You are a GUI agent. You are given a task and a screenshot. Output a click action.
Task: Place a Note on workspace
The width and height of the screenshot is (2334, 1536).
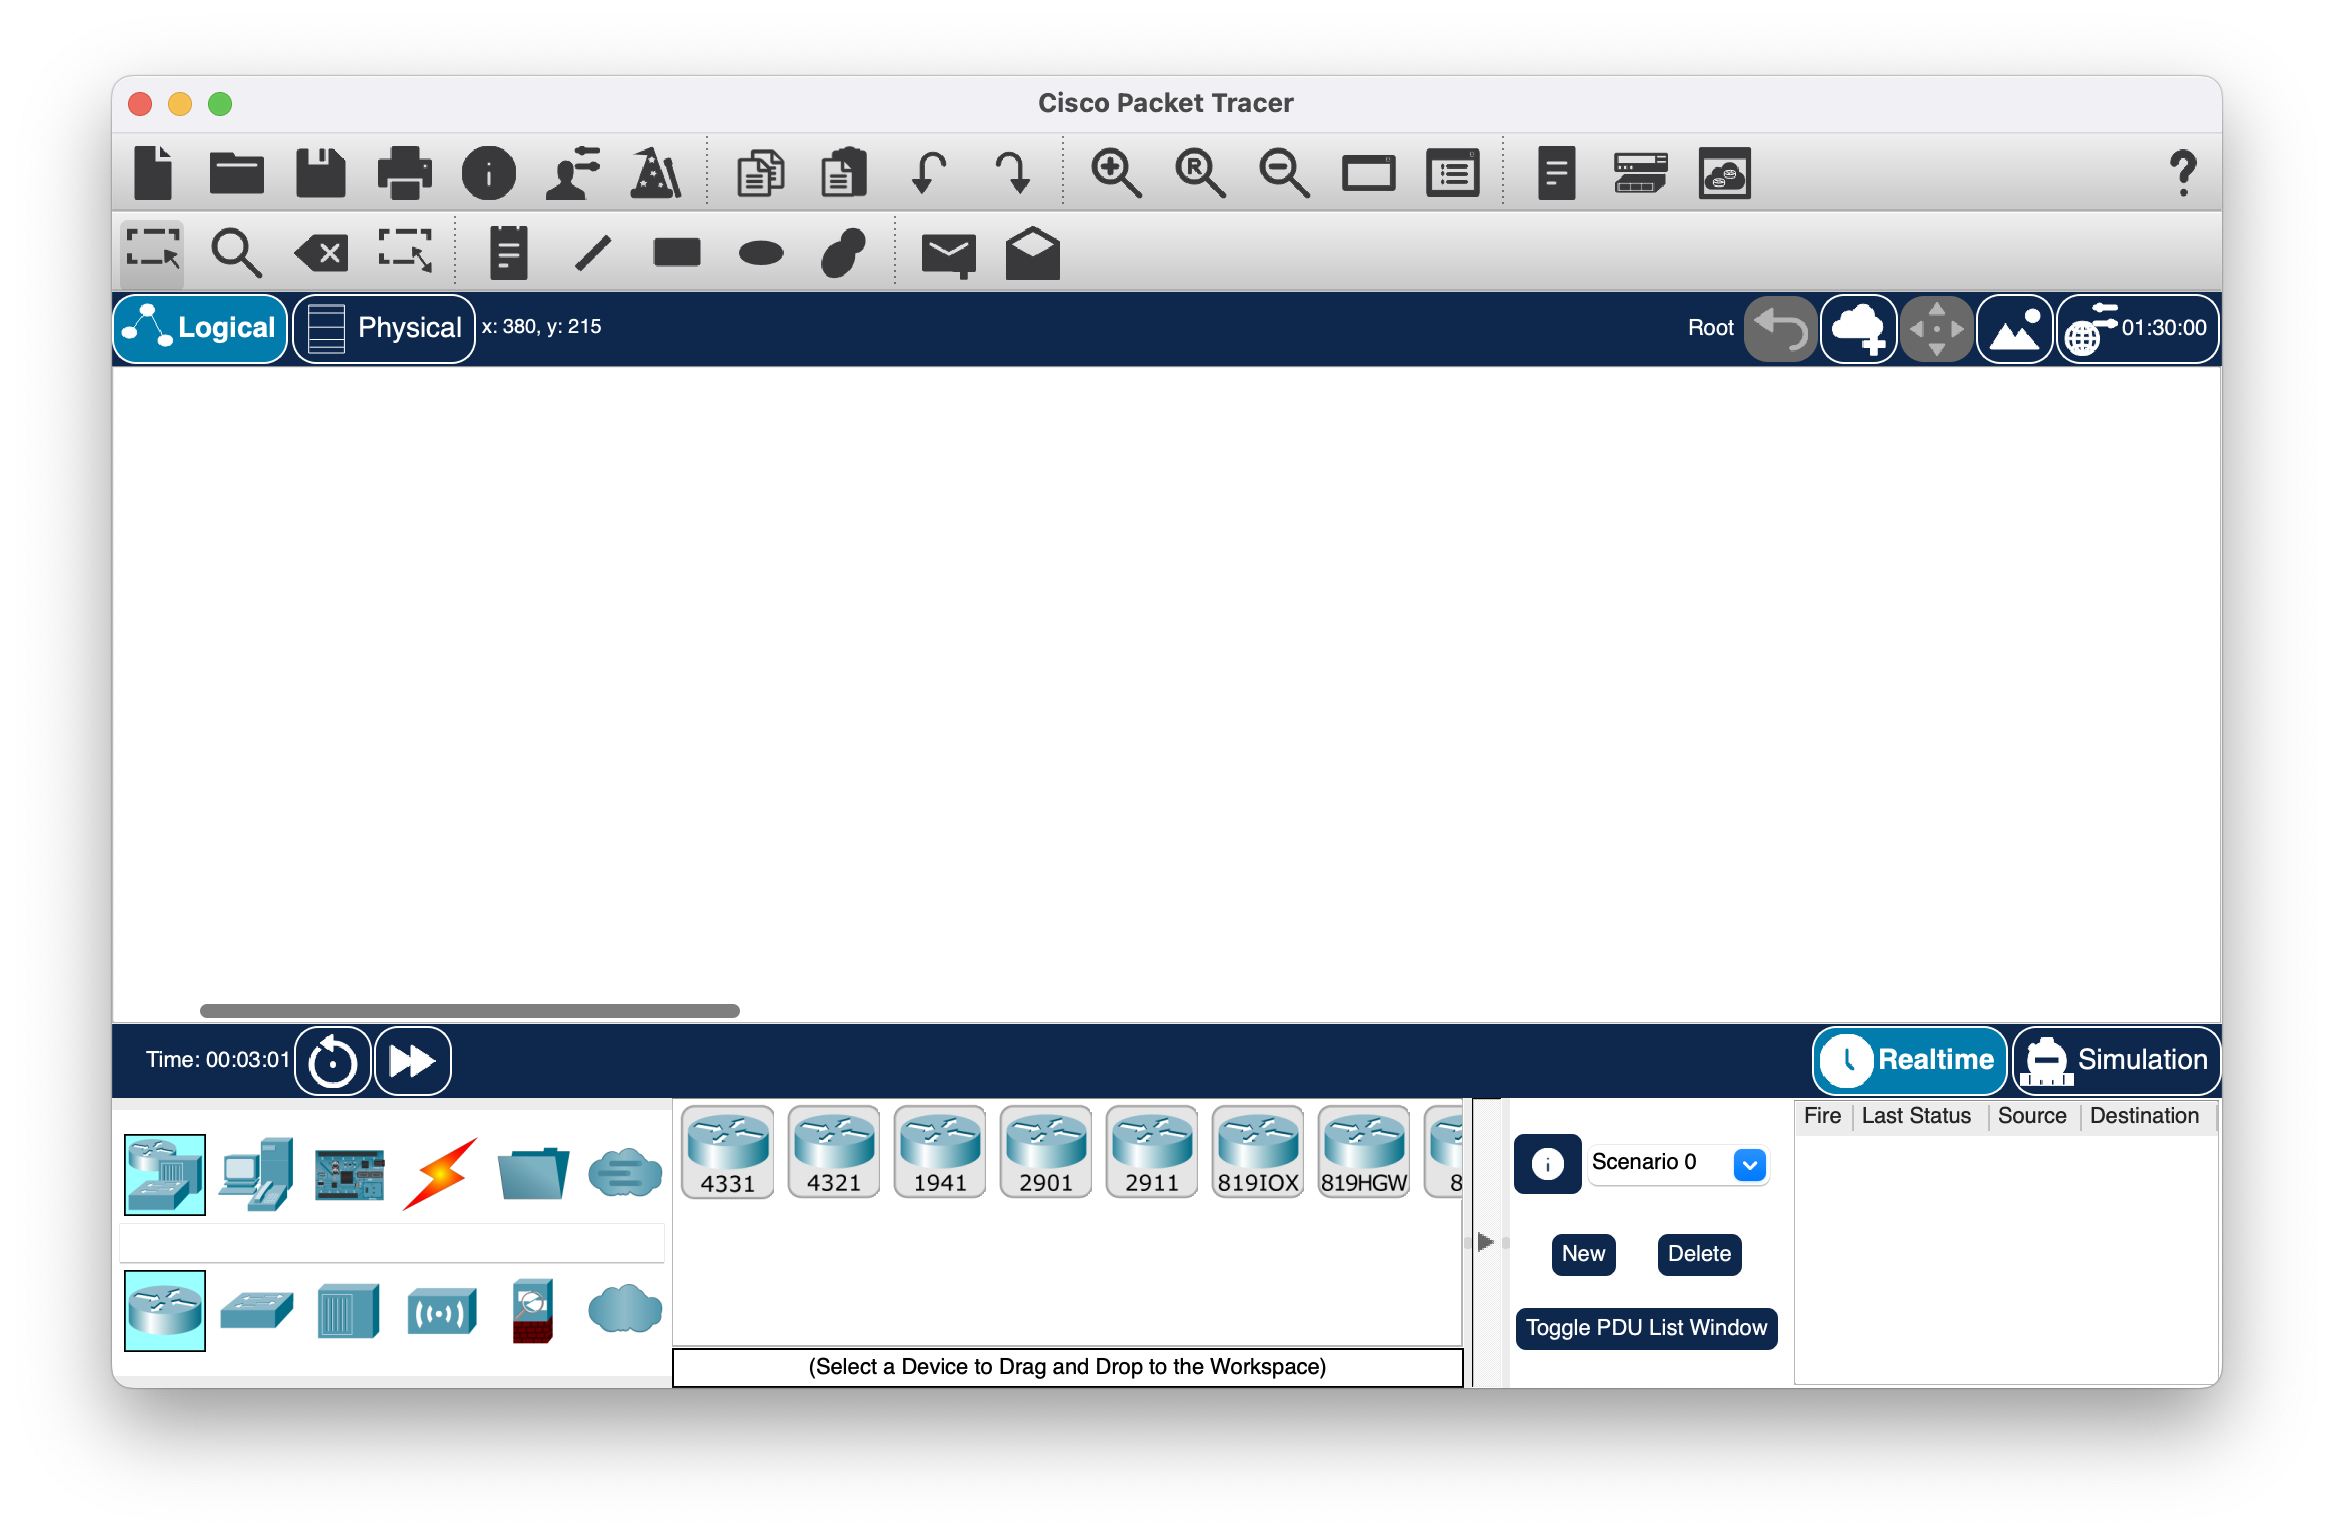pyautogui.click(x=508, y=252)
